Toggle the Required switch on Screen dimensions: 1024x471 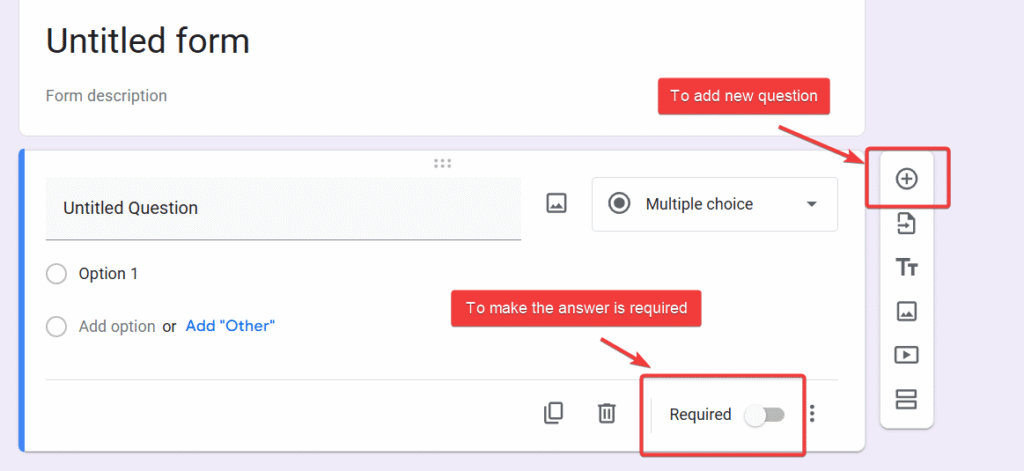point(765,414)
